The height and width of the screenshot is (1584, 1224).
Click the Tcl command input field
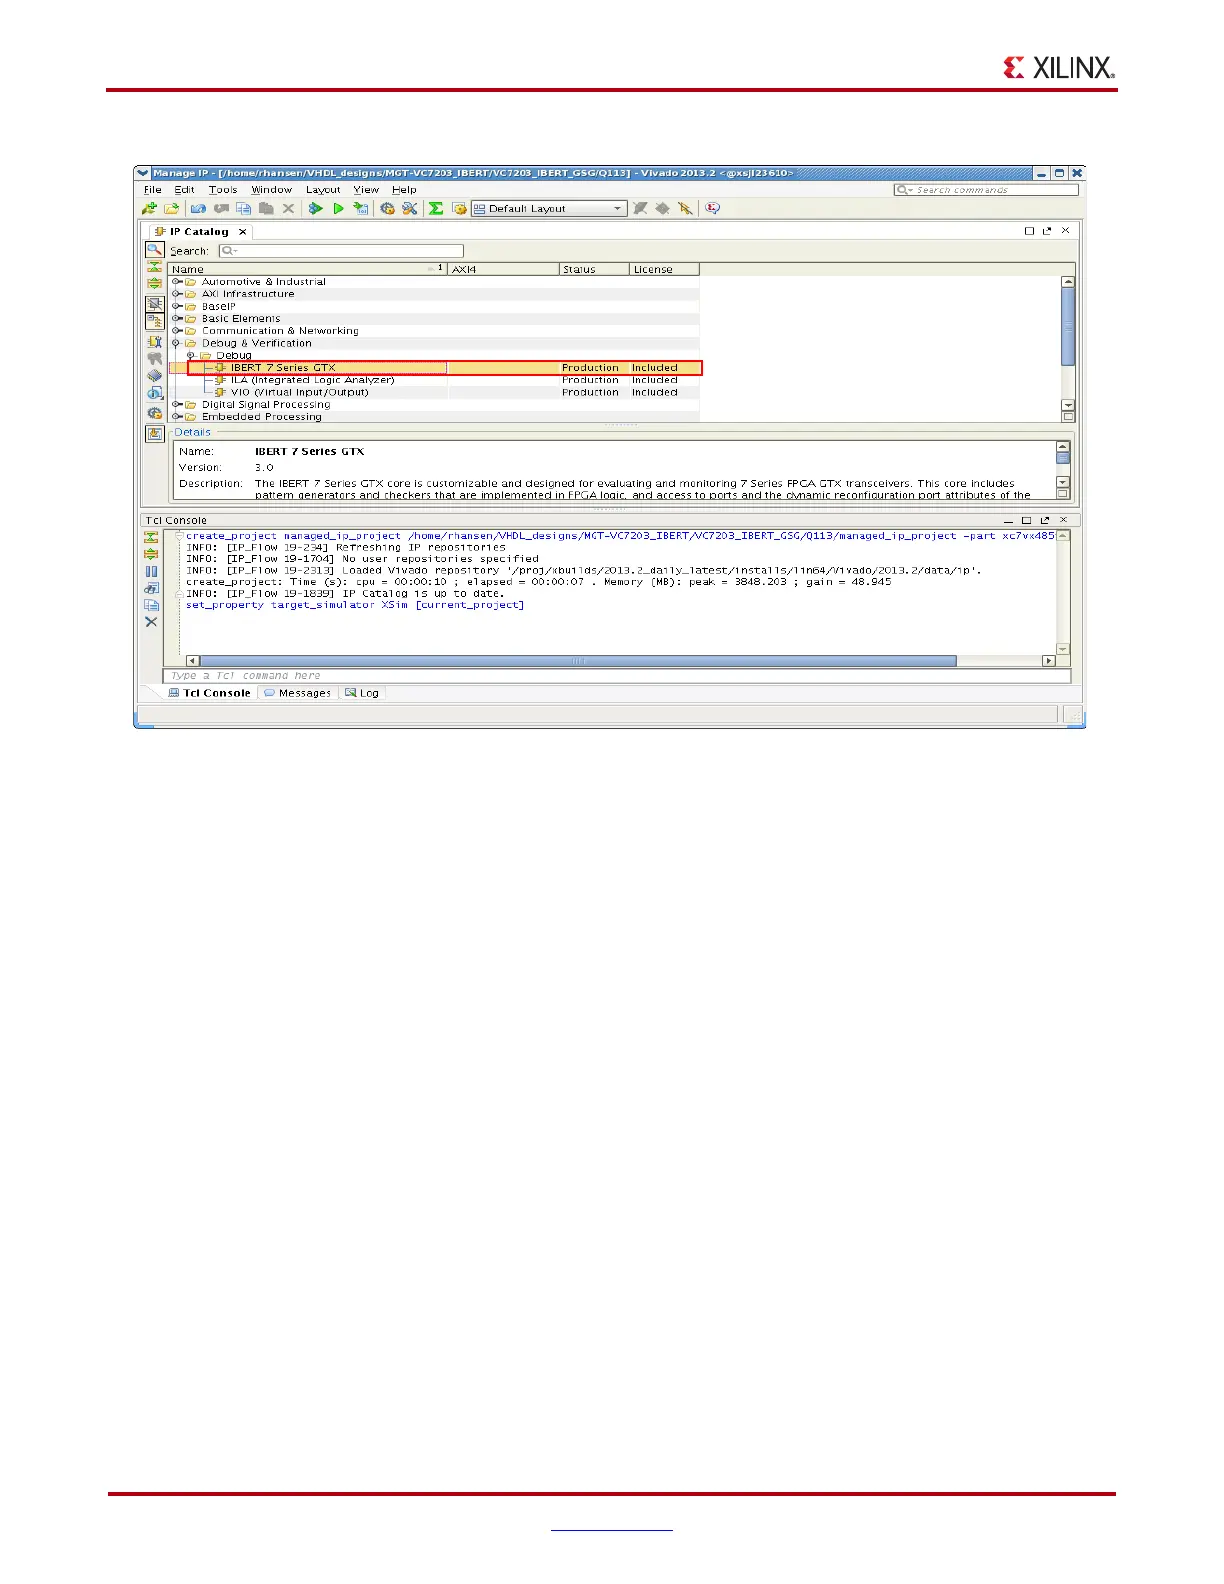(616, 676)
